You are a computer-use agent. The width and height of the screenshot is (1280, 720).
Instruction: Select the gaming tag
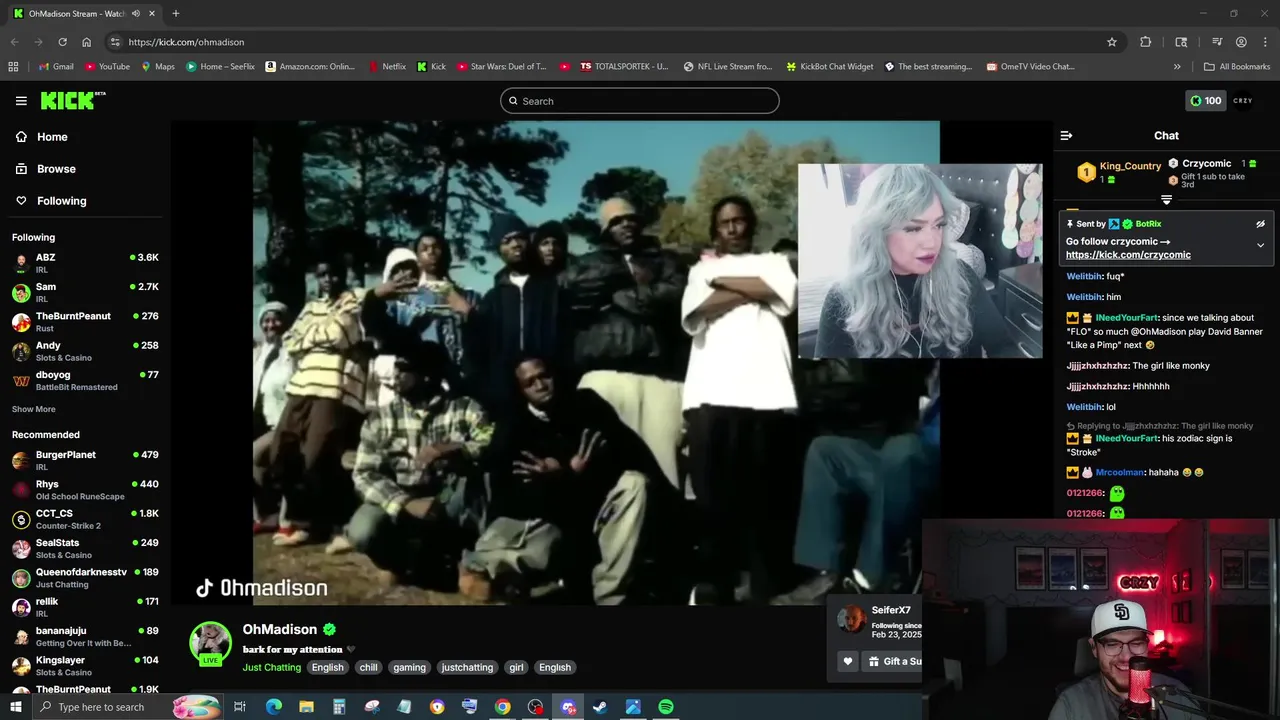409,667
